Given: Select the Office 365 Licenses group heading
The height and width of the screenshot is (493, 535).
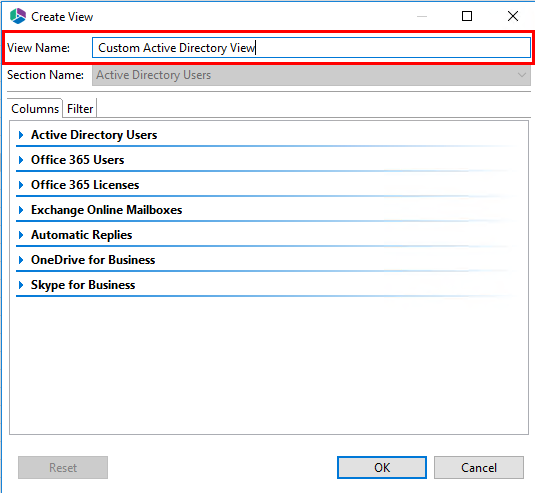Looking at the screenshot, I should pyautogui.click(x=85, y=185).
